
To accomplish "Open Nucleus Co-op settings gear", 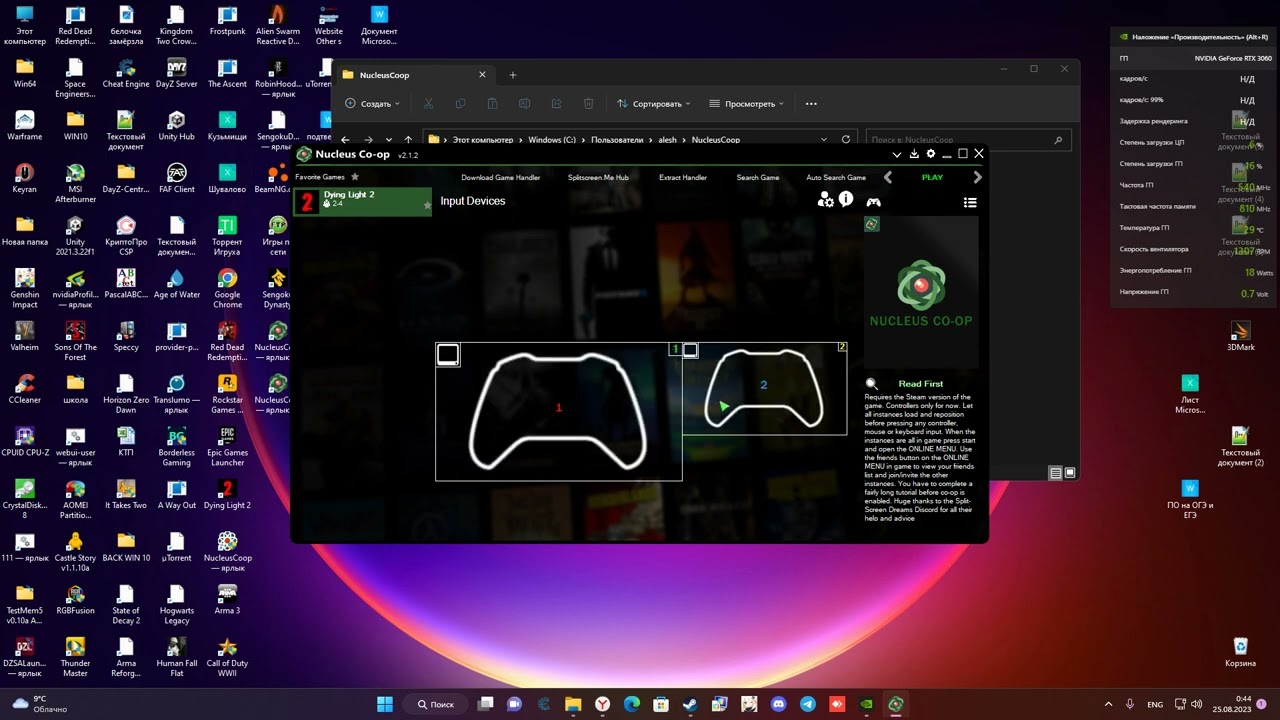I will point(931,154).
